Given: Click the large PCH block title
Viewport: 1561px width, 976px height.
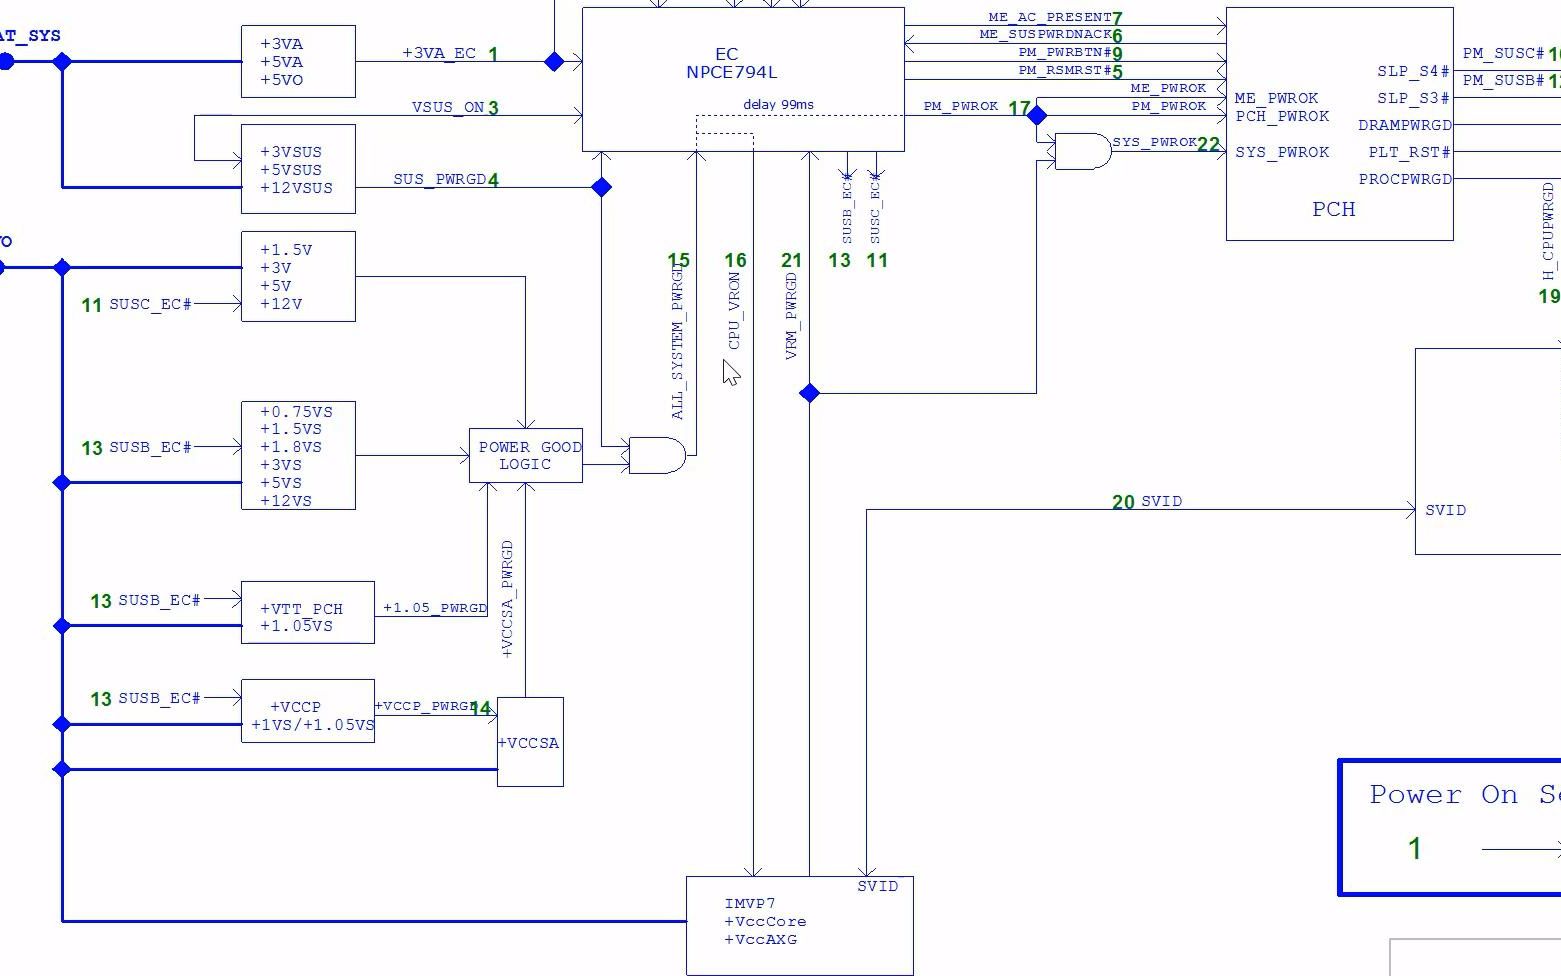Looking at the screenshot, I should click(1334, 209).
